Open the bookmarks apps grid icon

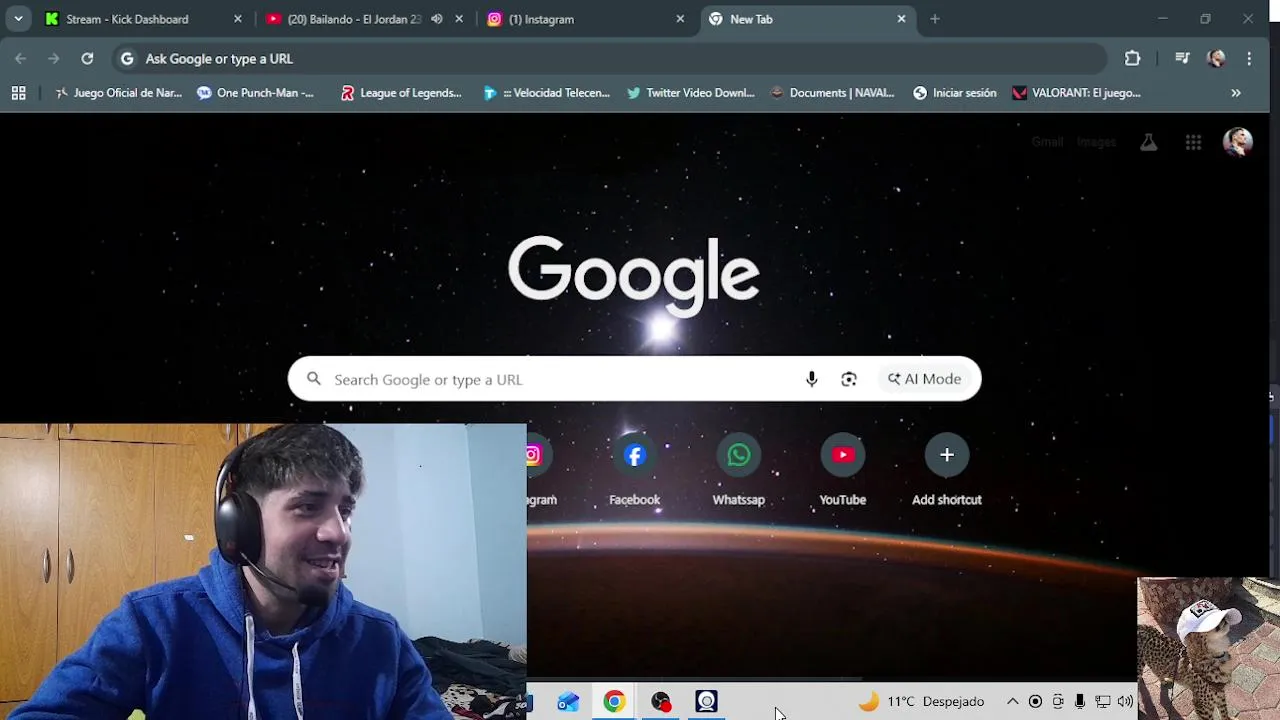click(x=18, y=93)
